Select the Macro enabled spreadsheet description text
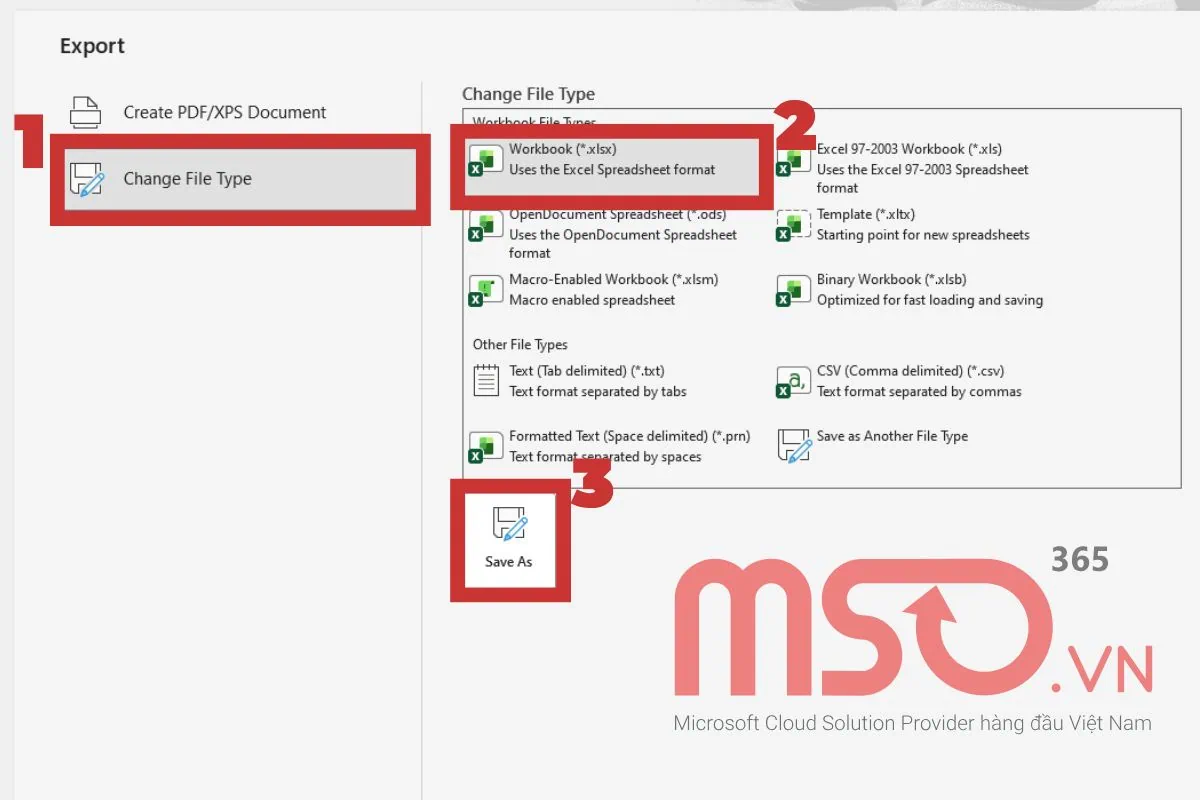1200x800 pixels. 592,300
